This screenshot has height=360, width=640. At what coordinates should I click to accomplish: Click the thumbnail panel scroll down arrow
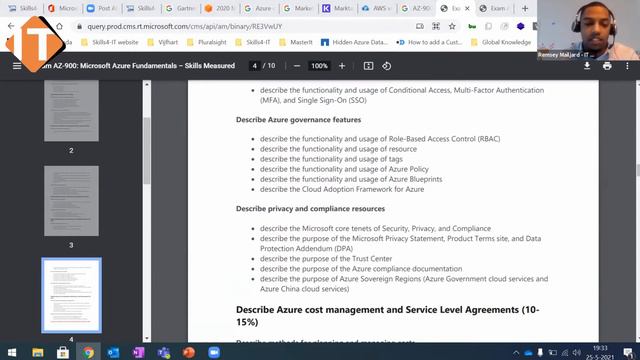pyautogui.click(x=147, y=339)
